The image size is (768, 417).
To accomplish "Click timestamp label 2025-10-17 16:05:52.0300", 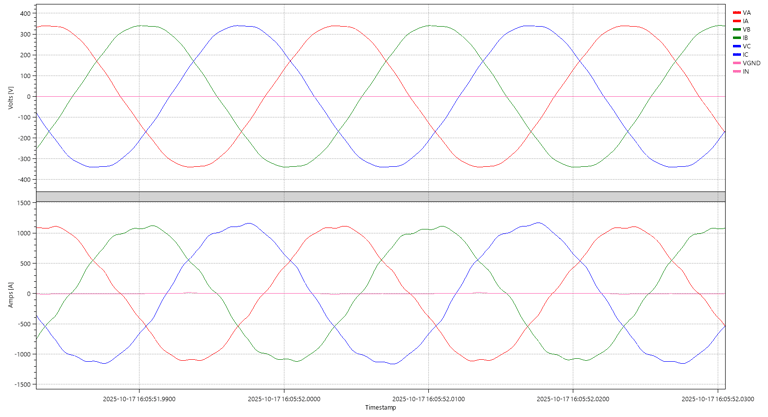I will pos(718,399).
